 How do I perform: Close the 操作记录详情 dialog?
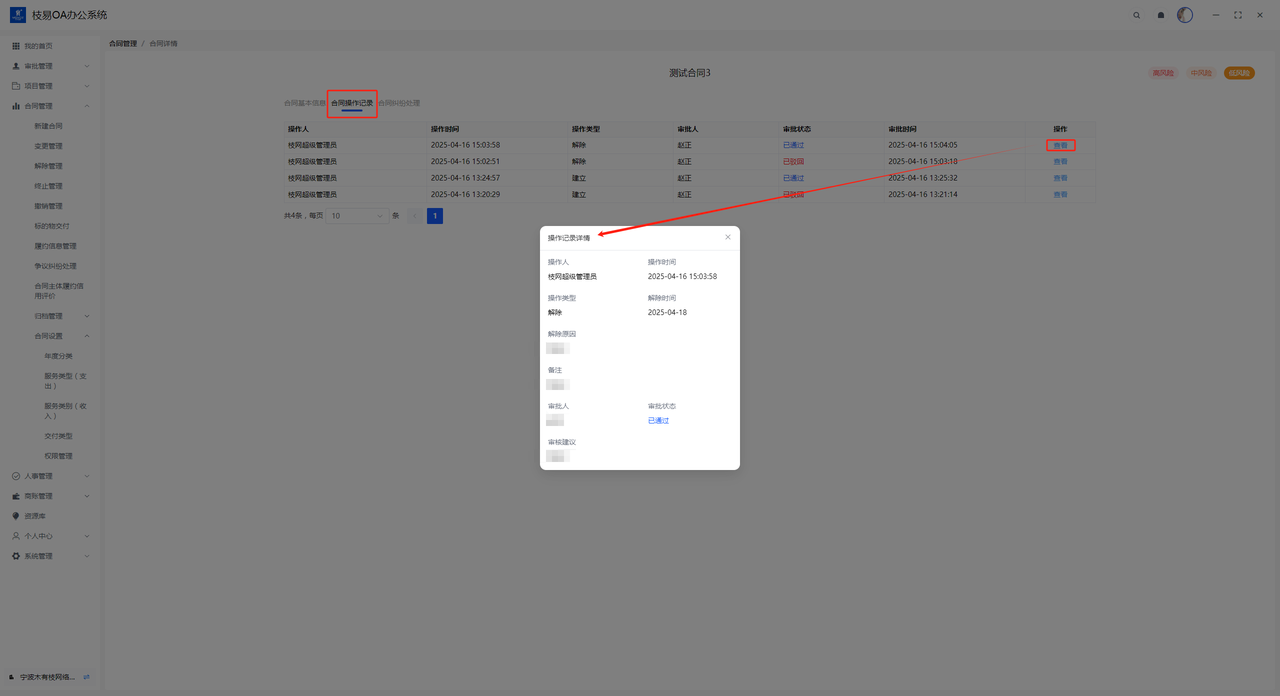point(727,237)
